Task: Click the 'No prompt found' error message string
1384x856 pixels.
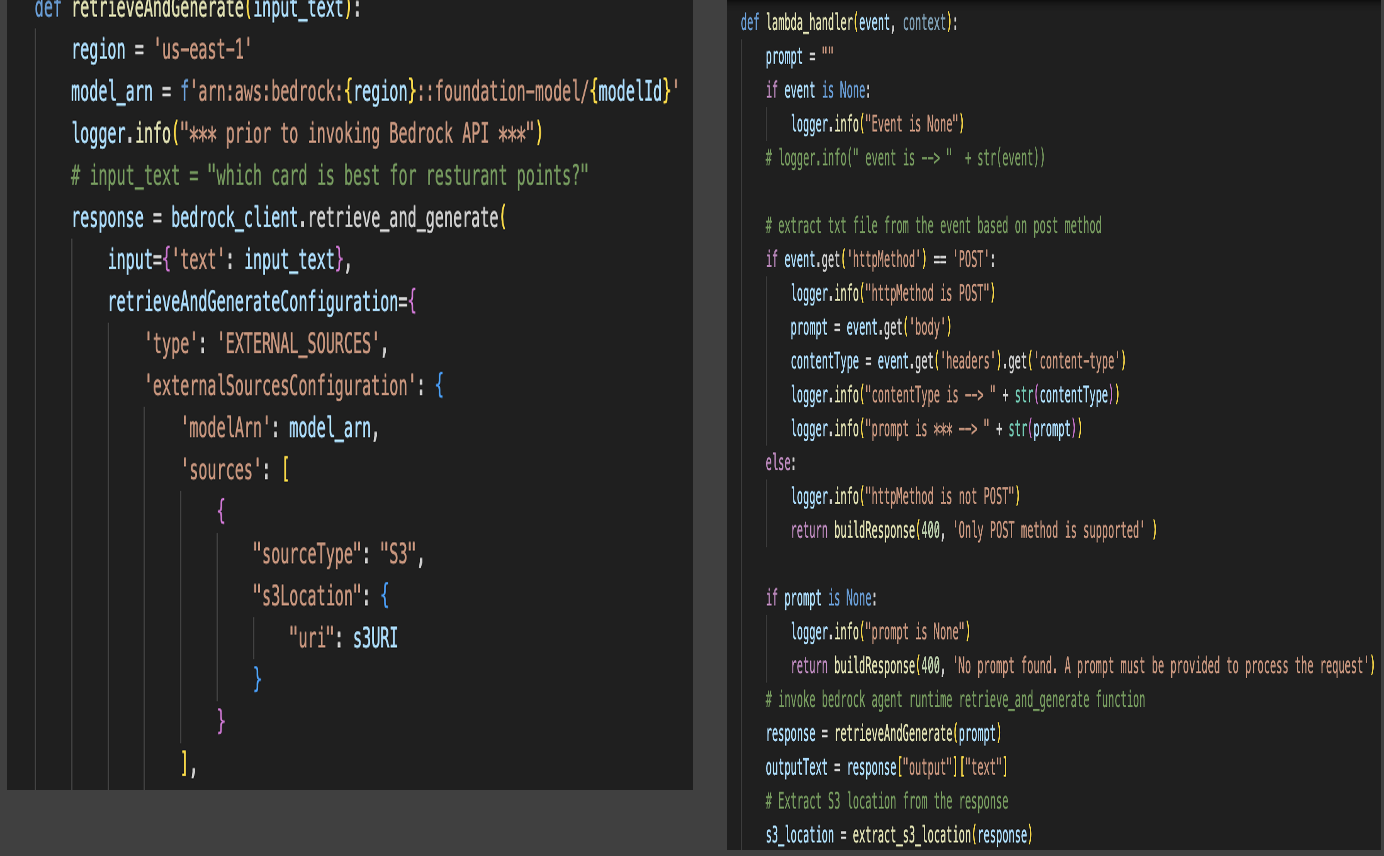Action: [x=1160, y=666]
